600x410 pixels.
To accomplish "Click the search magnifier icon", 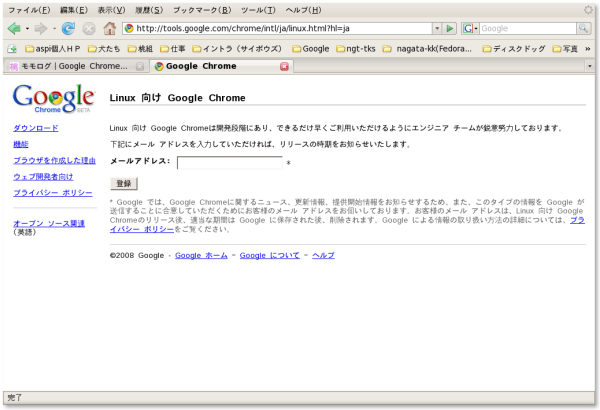I will coord(583,28).
